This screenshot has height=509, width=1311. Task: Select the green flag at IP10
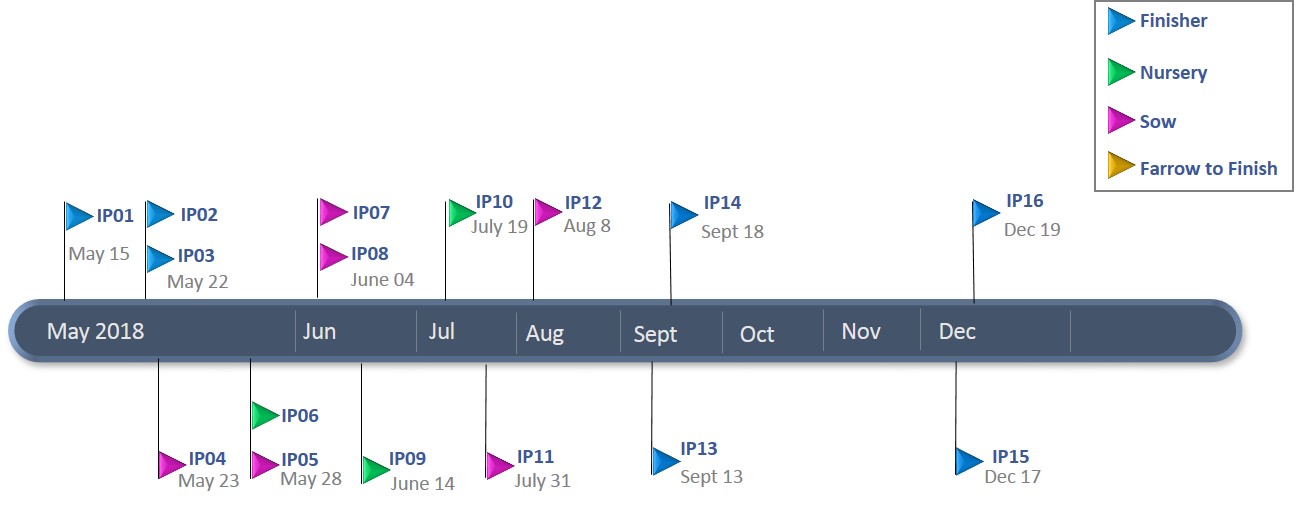pyautogui.click(x=461, y=212)
